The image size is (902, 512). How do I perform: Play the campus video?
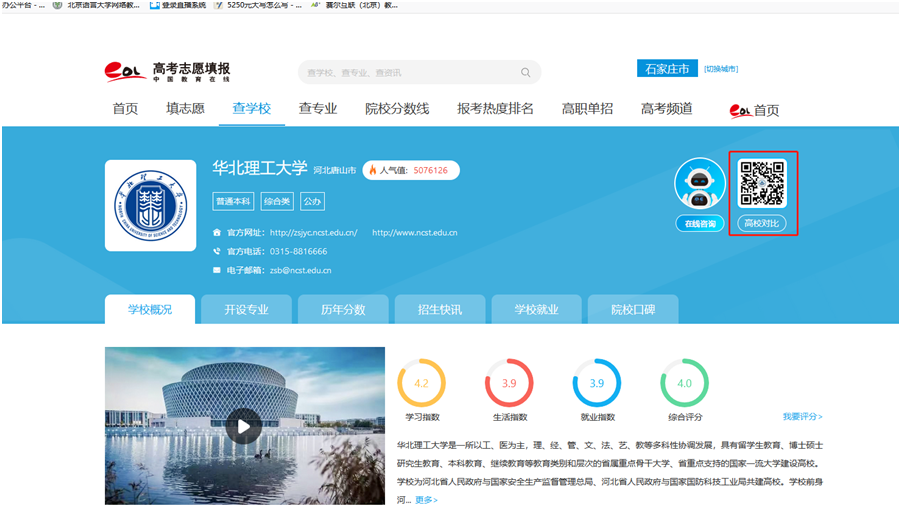pyautogui.click(x=243, y=426)
